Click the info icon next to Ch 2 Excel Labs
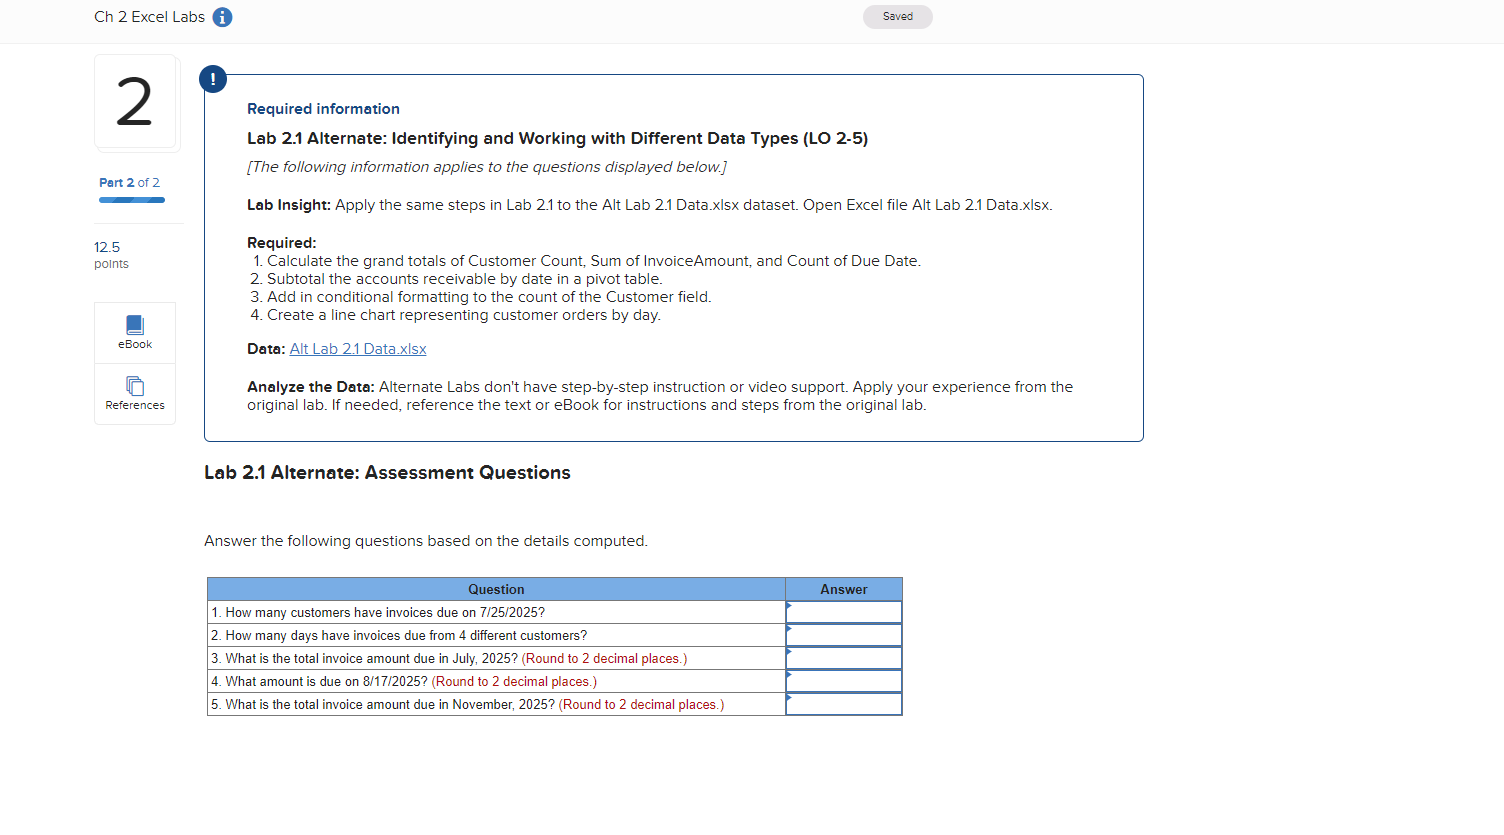This screenshot has height=835, width=1504. [x=222, y=16]
